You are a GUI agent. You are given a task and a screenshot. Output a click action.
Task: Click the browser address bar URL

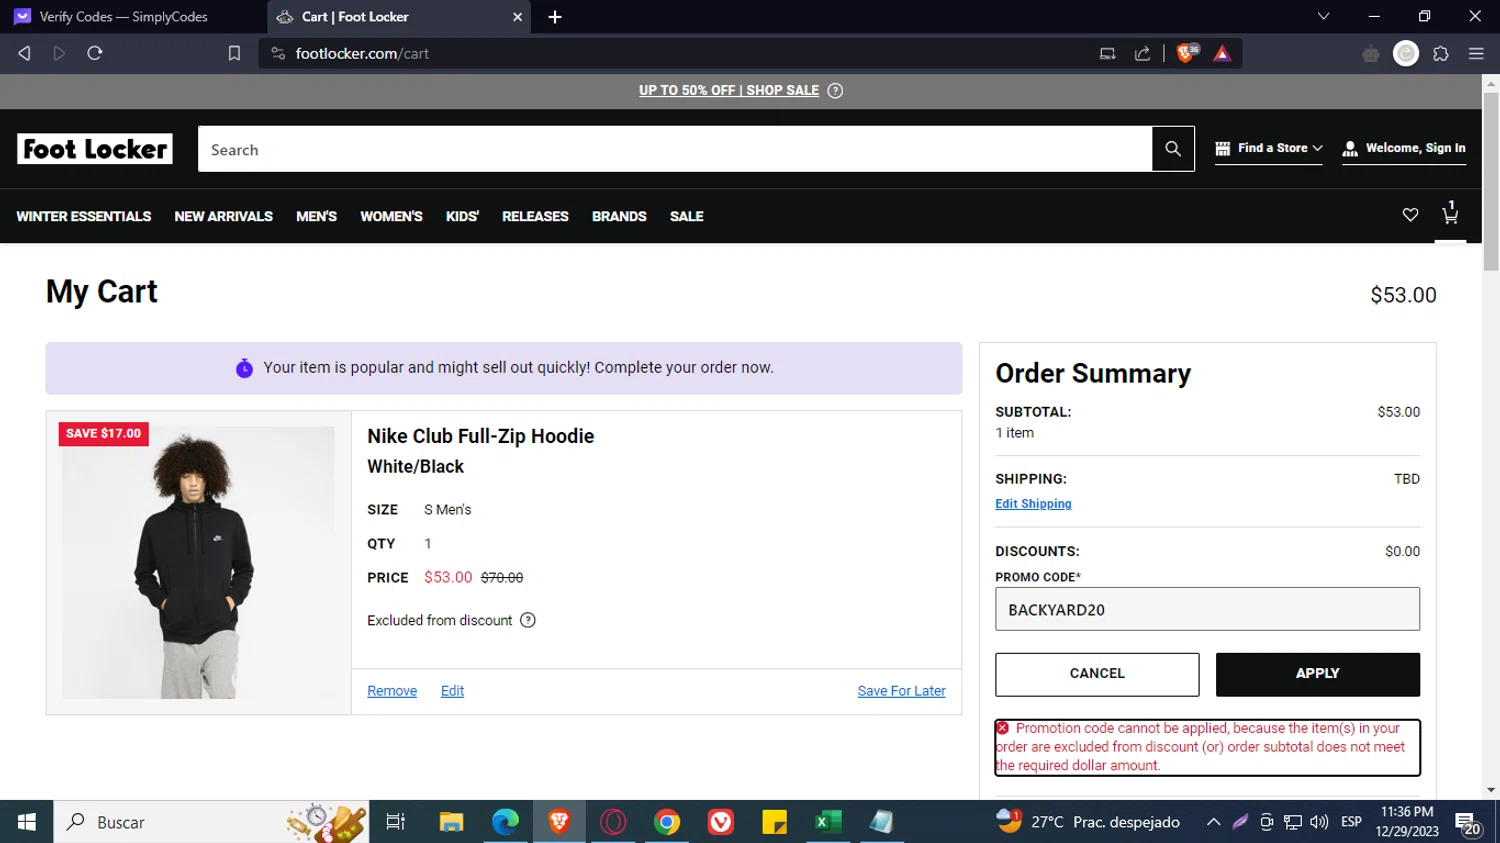[362, 54]
